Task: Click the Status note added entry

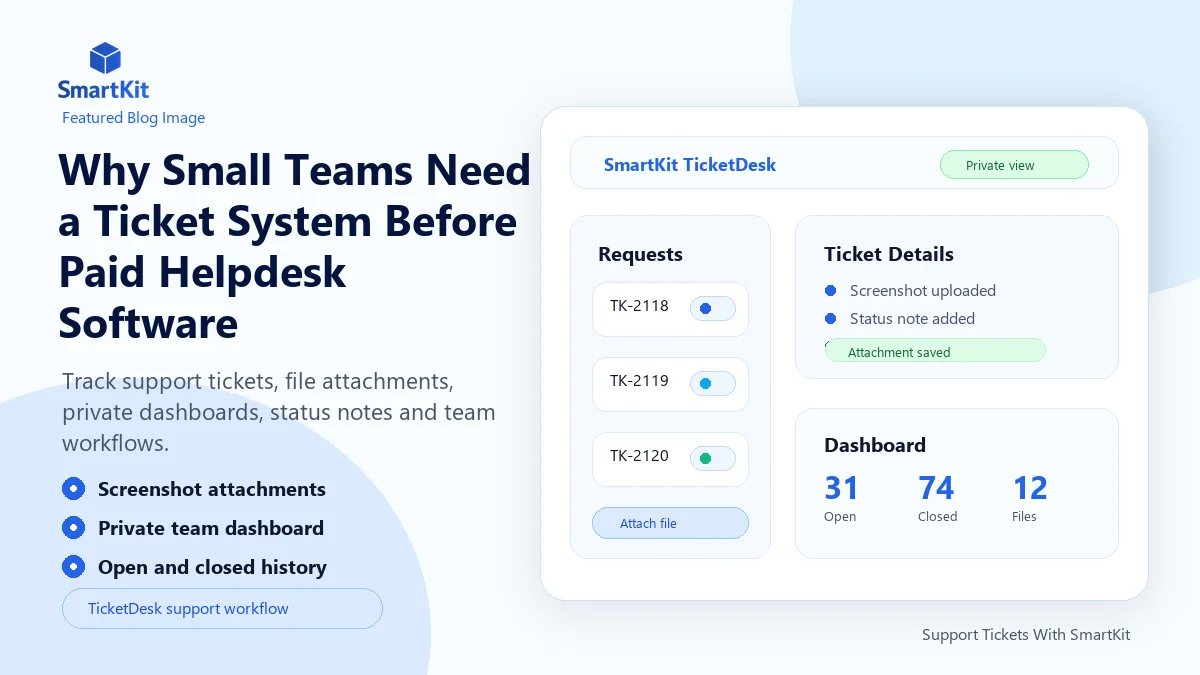Action: click(912, 319)
